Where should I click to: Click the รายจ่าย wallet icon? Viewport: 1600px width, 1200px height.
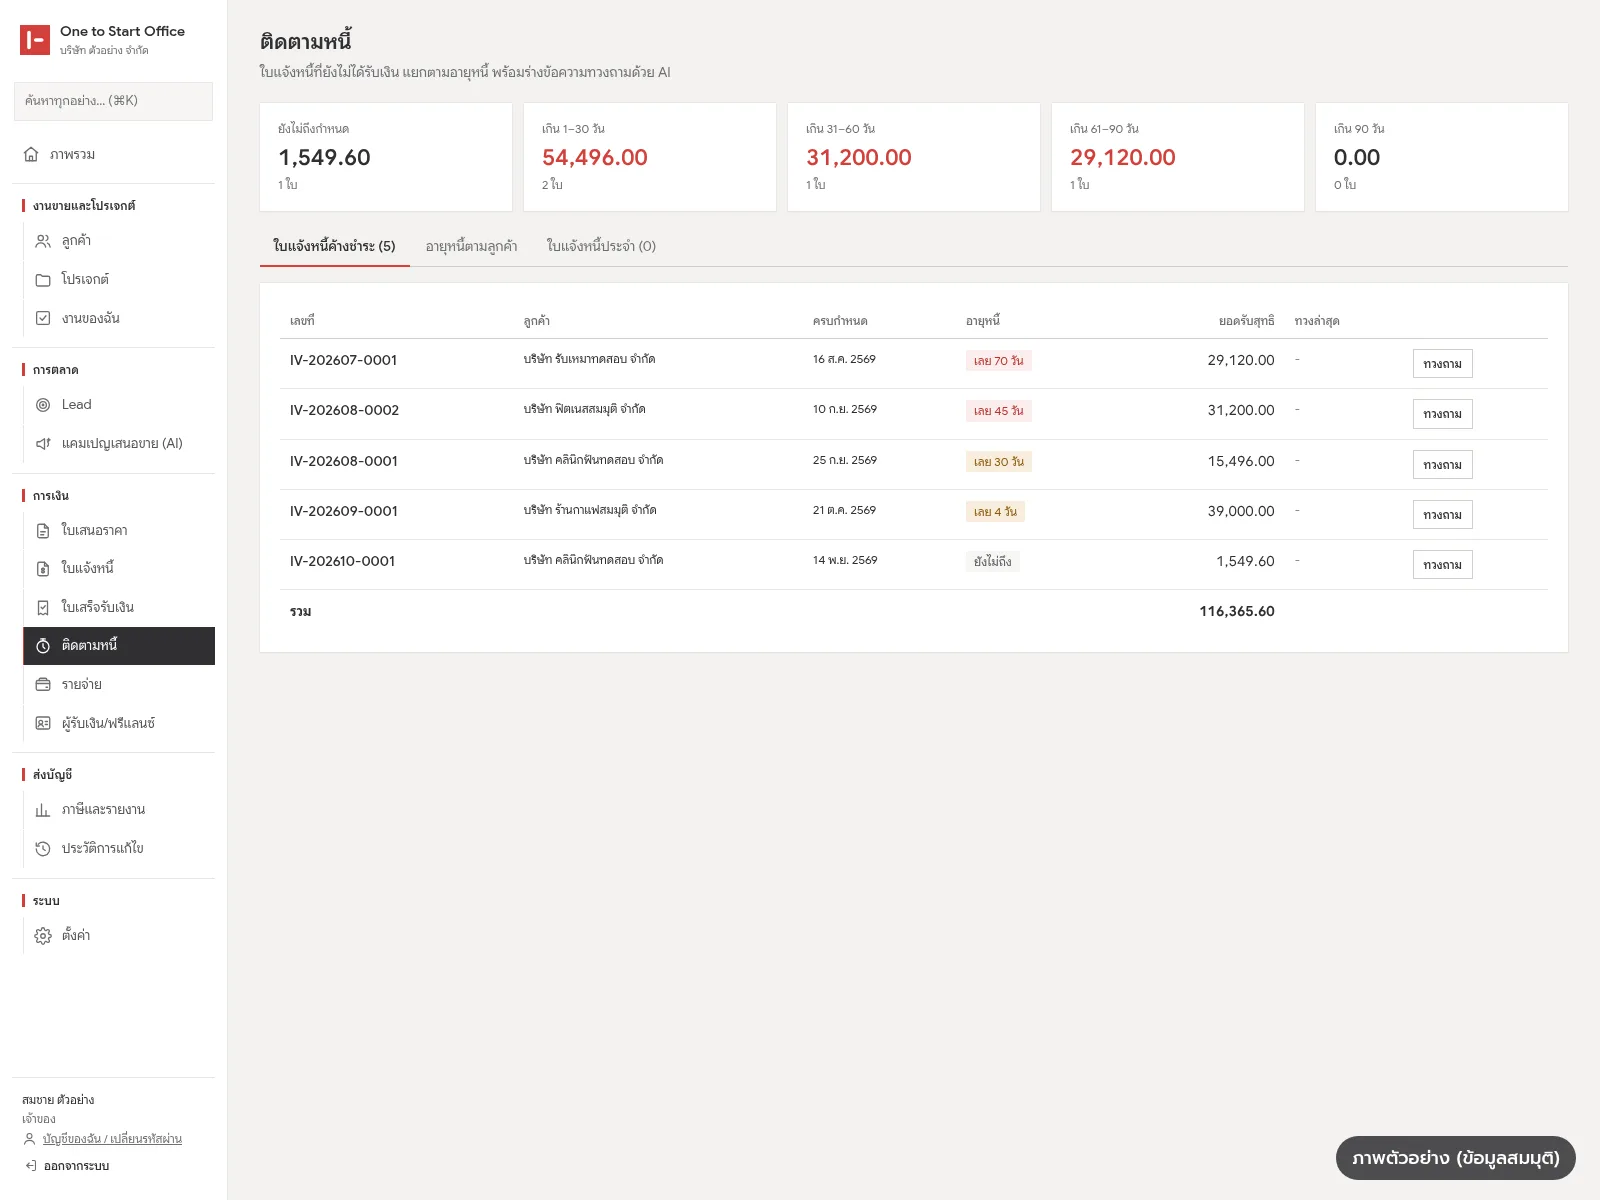click(43, 685)
